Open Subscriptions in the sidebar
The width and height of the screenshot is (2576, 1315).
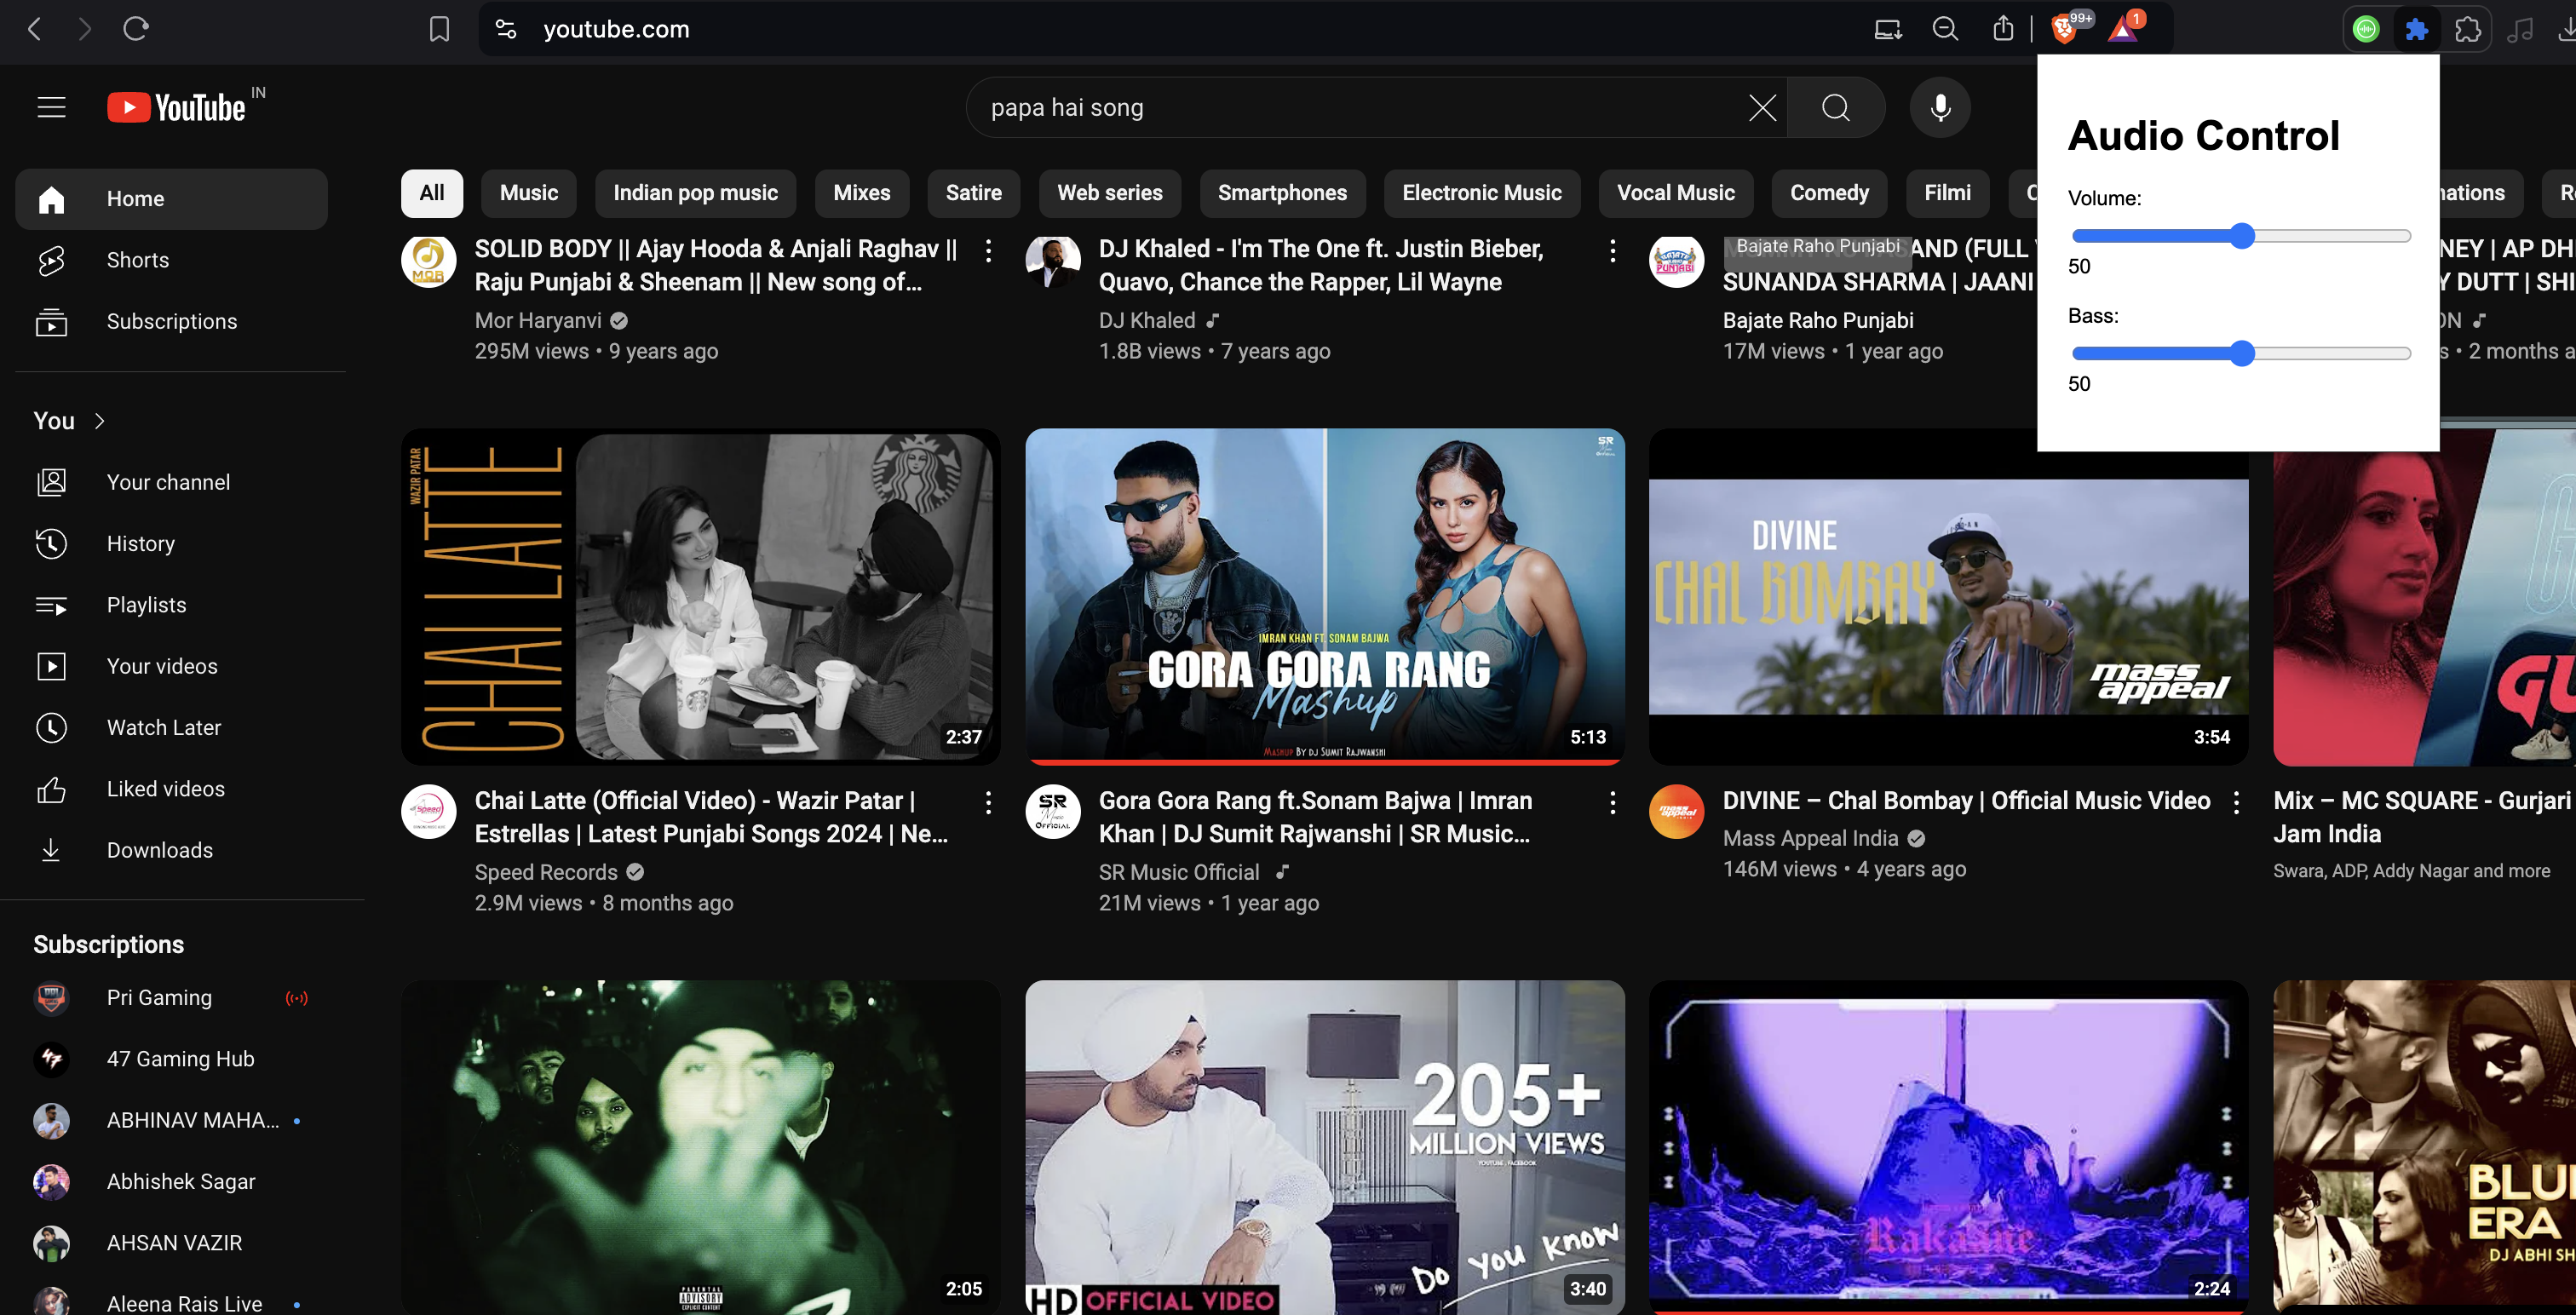[x=171, y=321]
